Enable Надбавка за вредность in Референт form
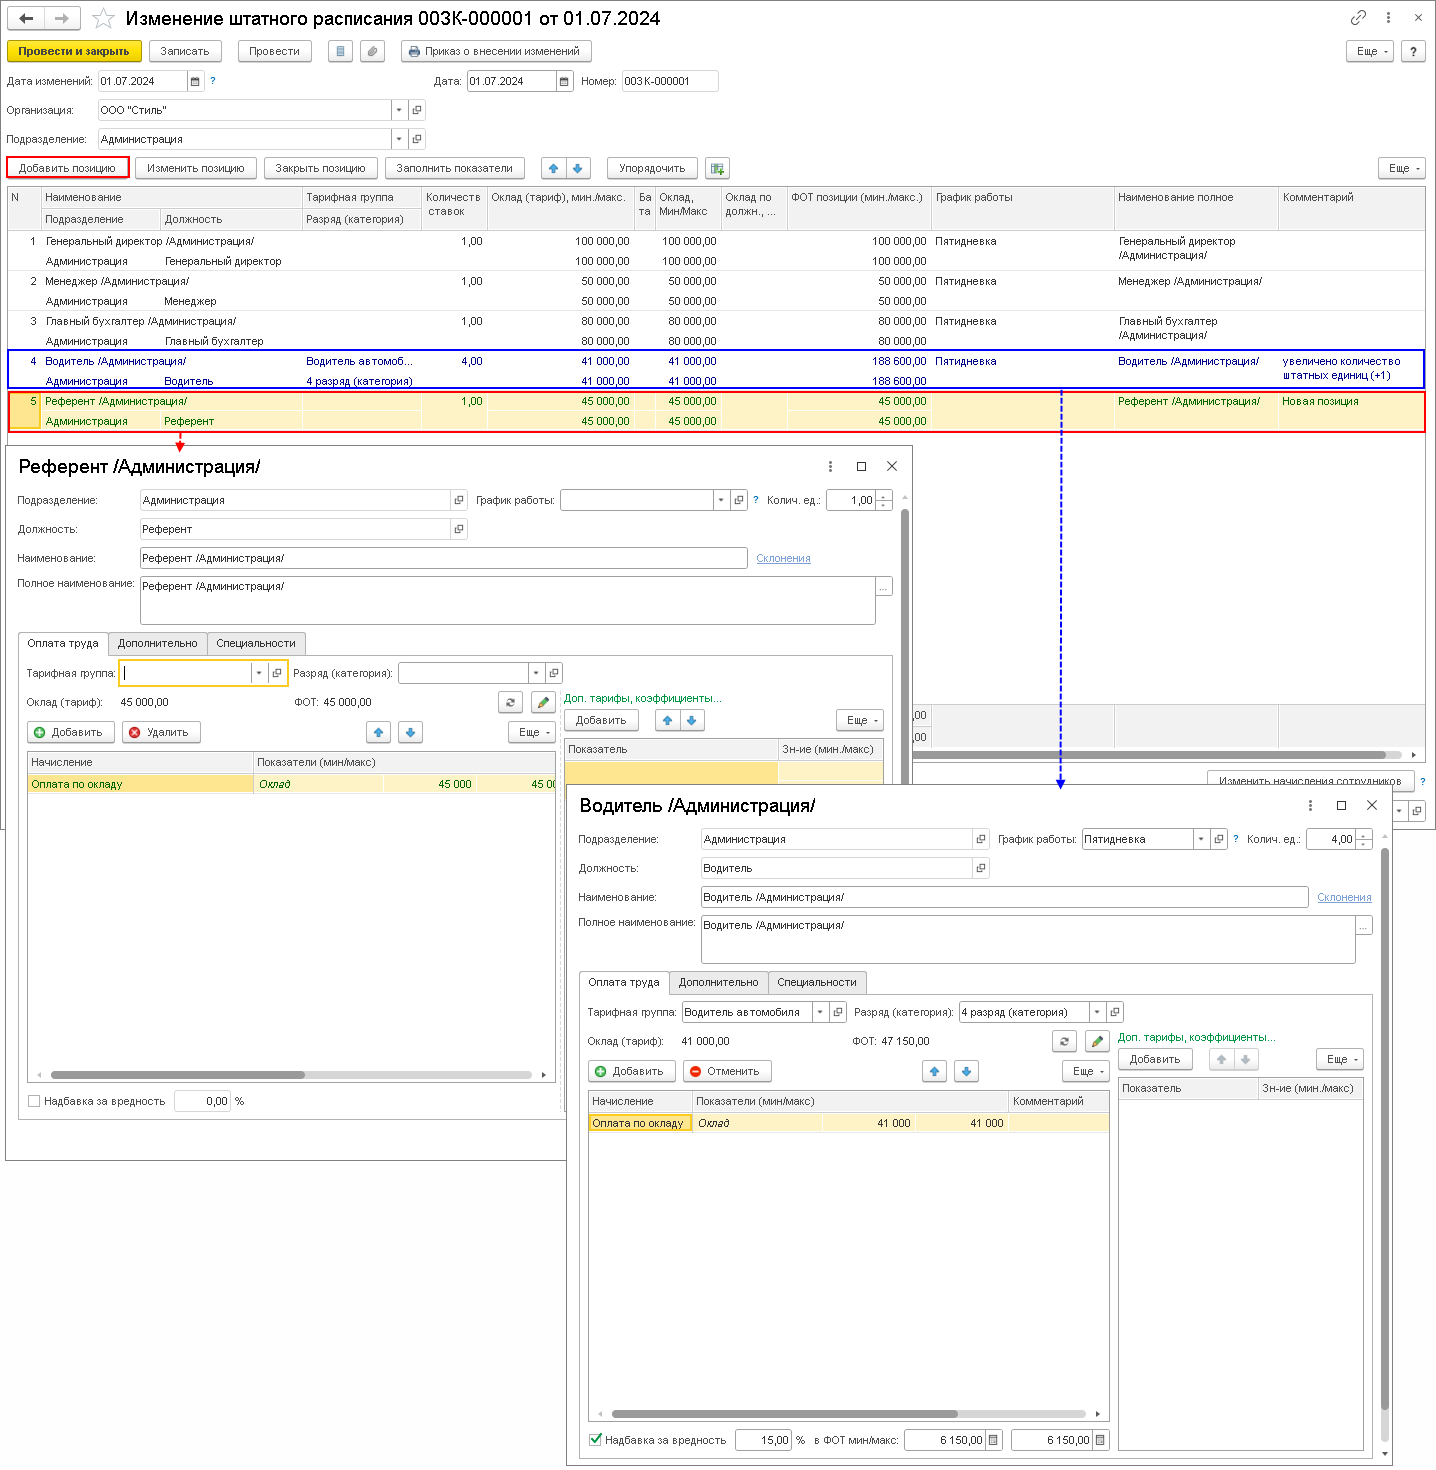 (x=34, y=1101)
